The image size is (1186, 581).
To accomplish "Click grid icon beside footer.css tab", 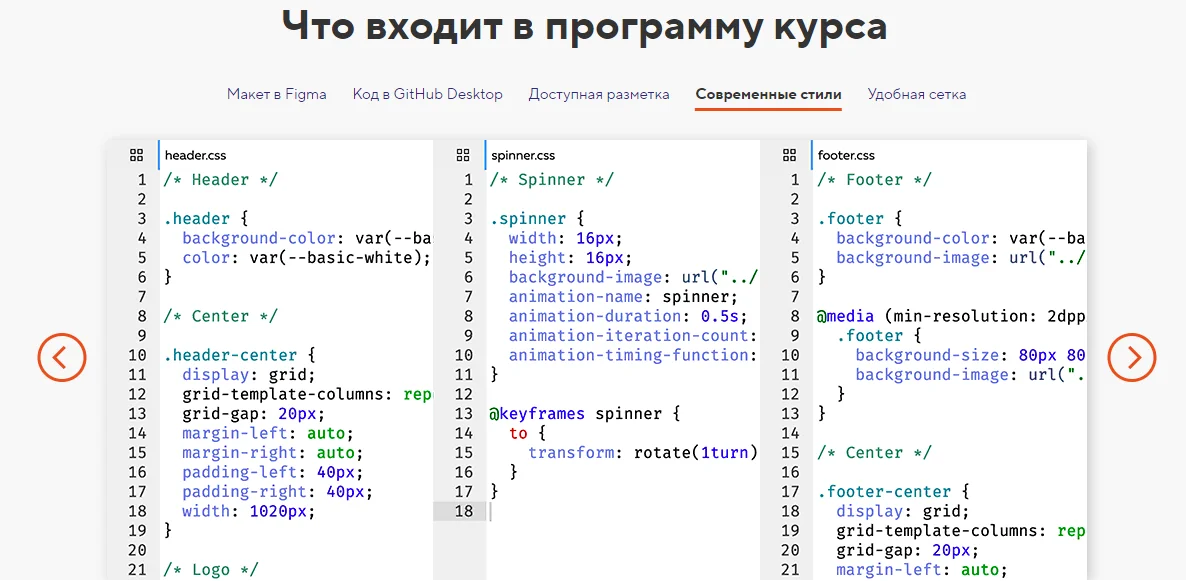I will click(789, 155).
